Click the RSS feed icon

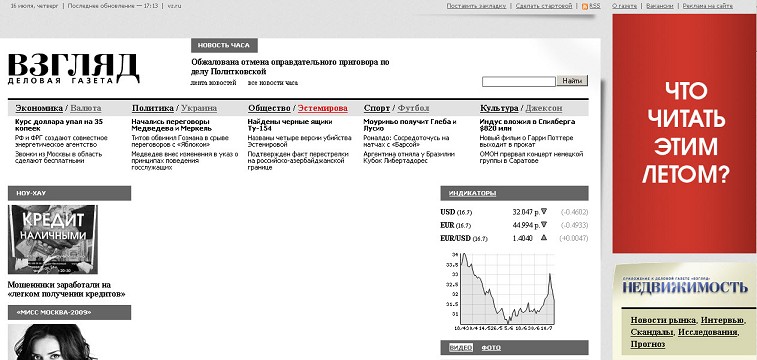tap(585, 6)
